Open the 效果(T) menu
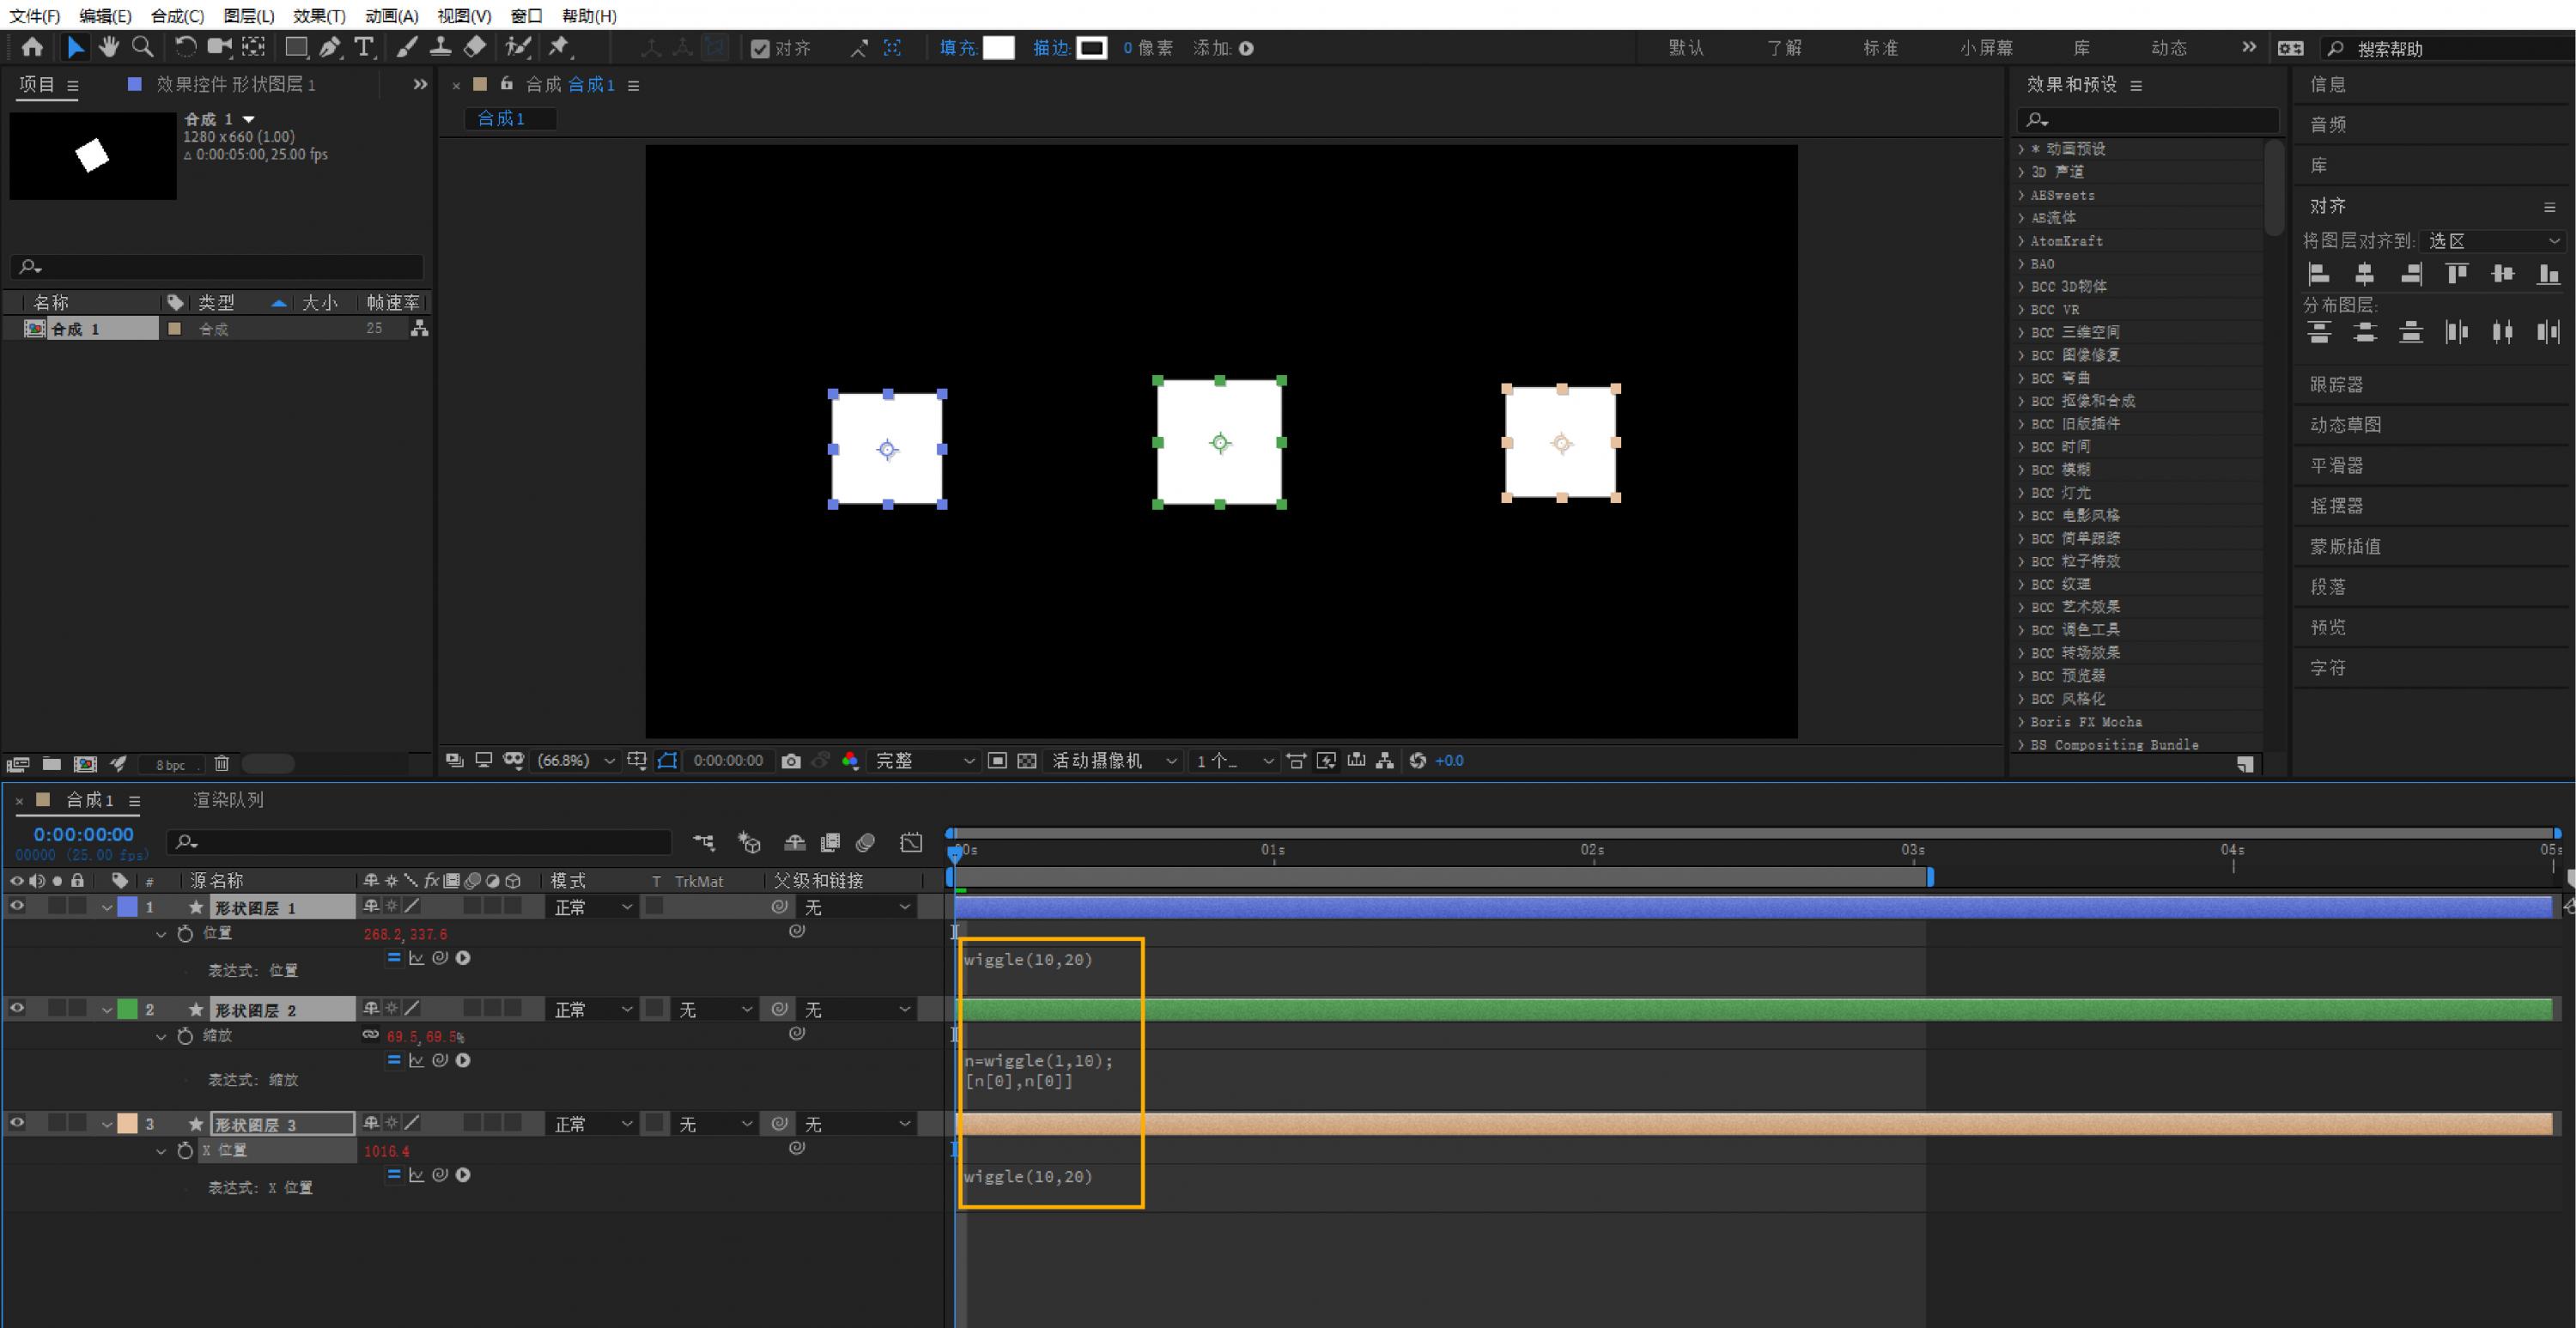This screenshot has width=2576, height=1328. pyautogui.click(x=319, y=16)
